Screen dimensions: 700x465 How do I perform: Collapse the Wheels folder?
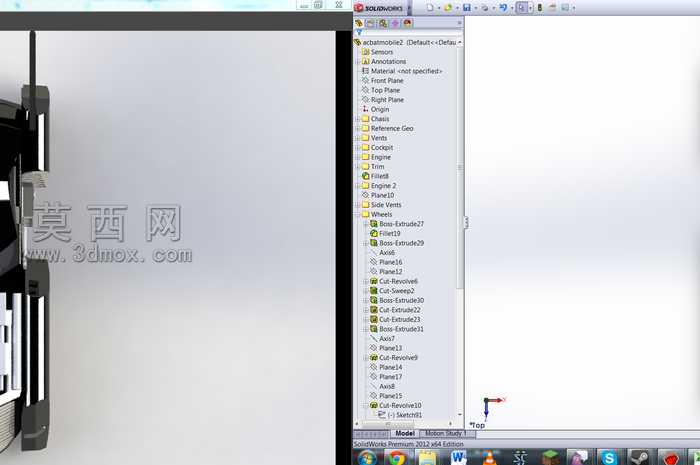(358, 215)
